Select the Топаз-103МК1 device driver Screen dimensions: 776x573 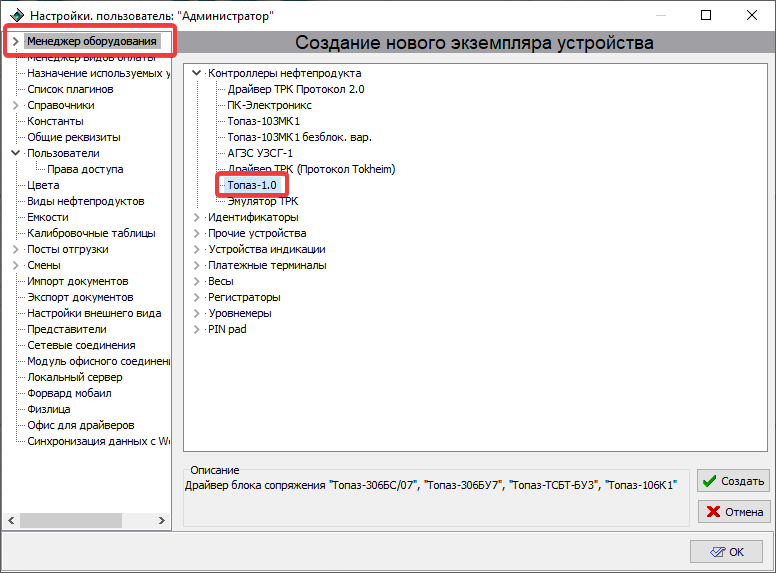pos(264,121)
